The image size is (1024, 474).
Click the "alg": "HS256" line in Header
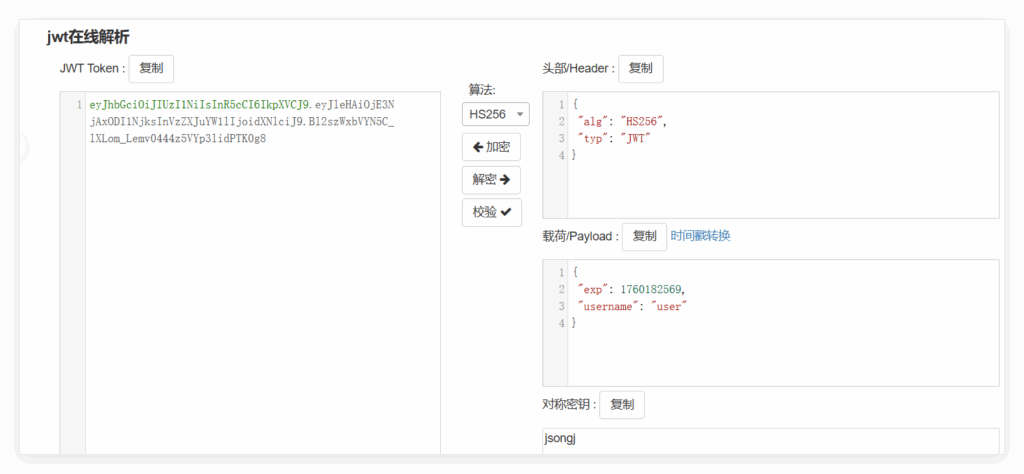coord(622,121)
